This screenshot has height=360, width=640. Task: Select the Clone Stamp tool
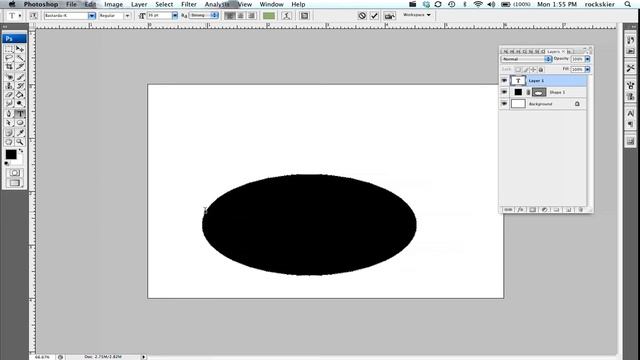[9, 86]
